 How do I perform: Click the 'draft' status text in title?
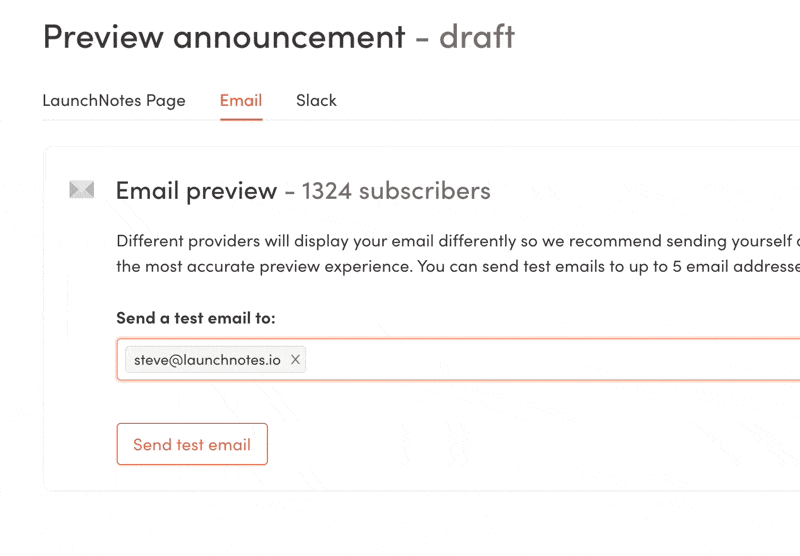pyautogui.click(x=477, y=37)
